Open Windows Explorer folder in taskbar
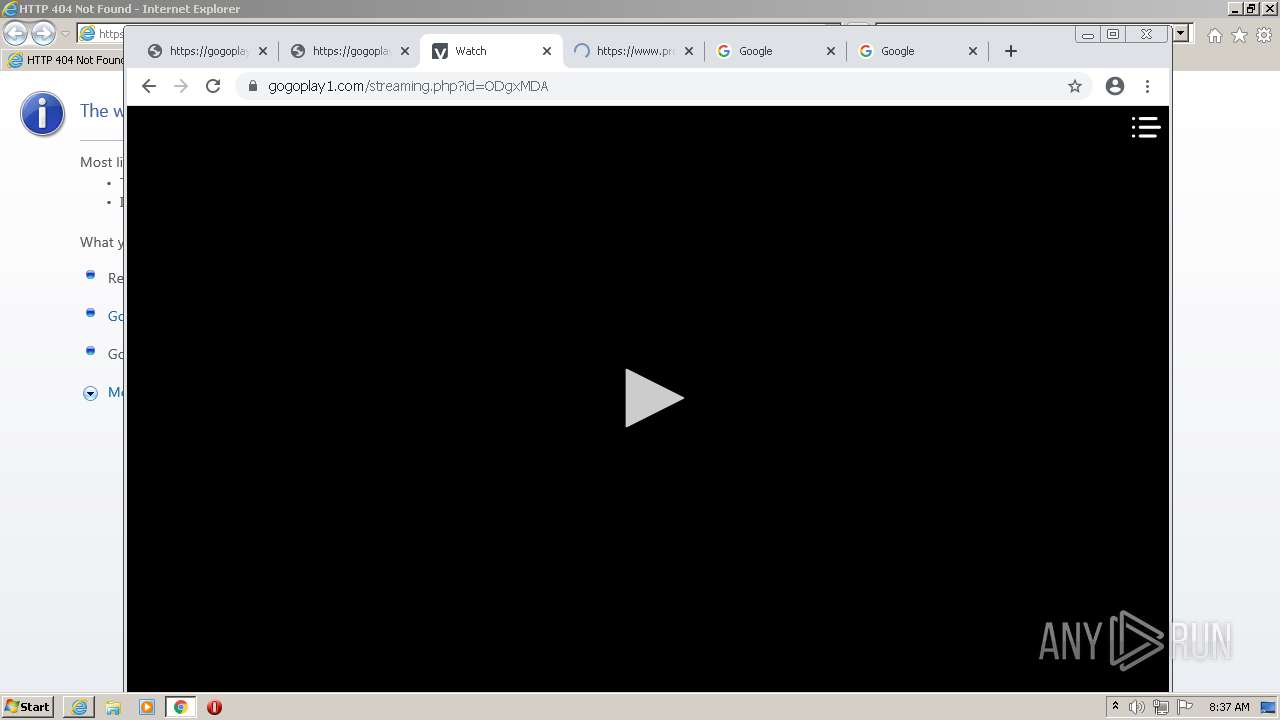The image size is (1280, 720). coord(113,707)
